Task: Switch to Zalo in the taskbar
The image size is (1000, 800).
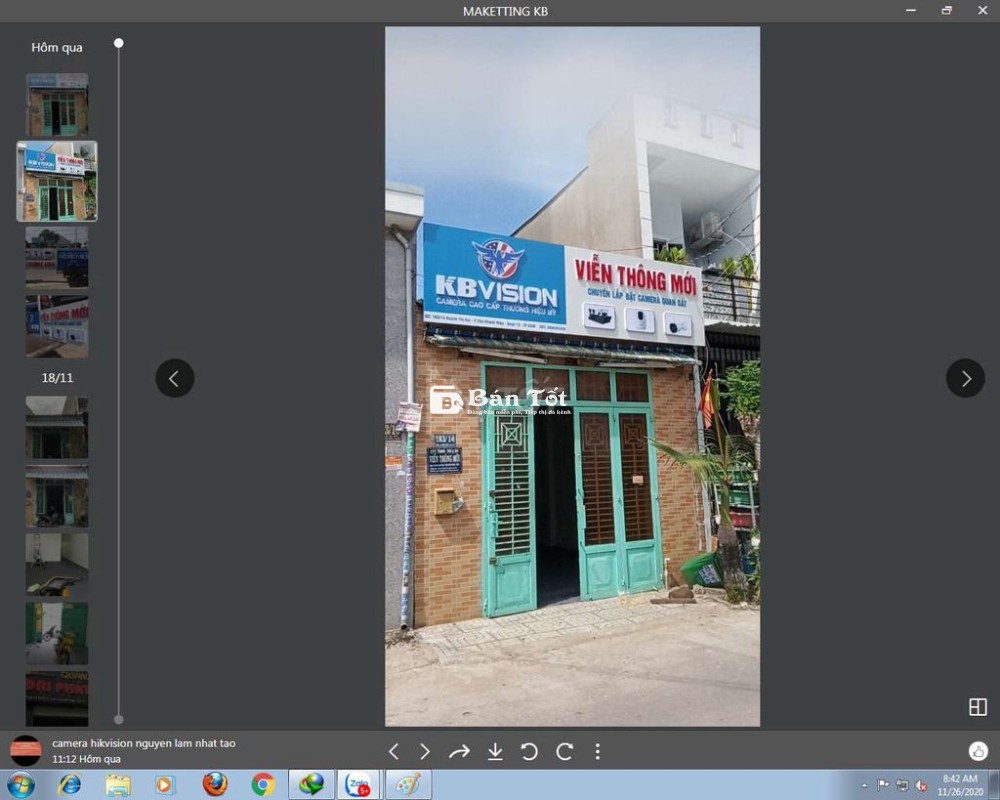Action: pos(358,785)
